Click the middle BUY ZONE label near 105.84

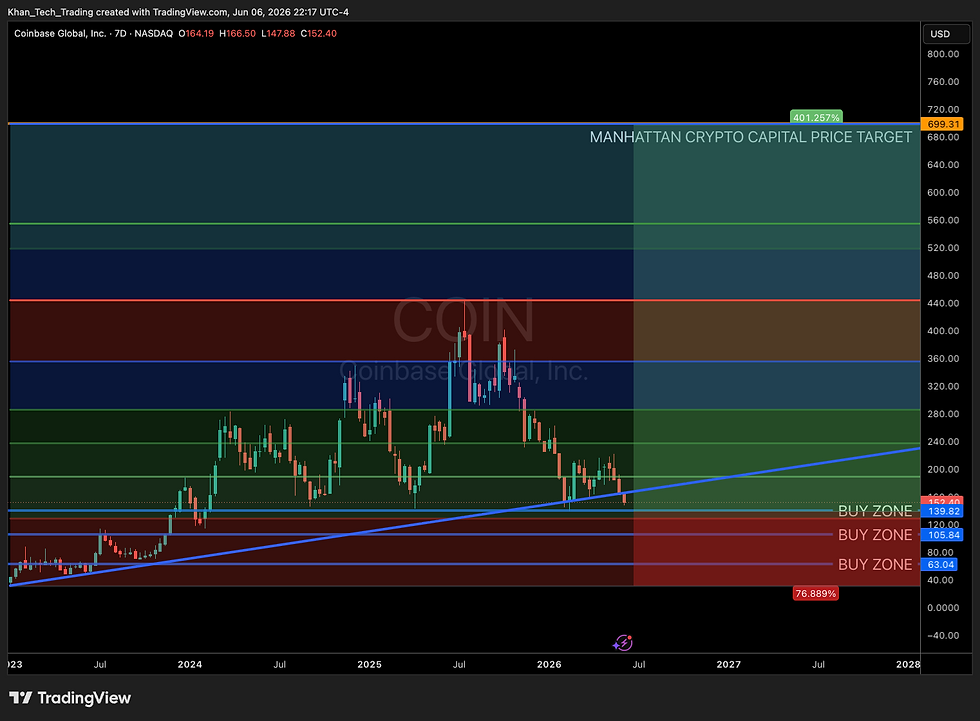[x=875, y=535]
